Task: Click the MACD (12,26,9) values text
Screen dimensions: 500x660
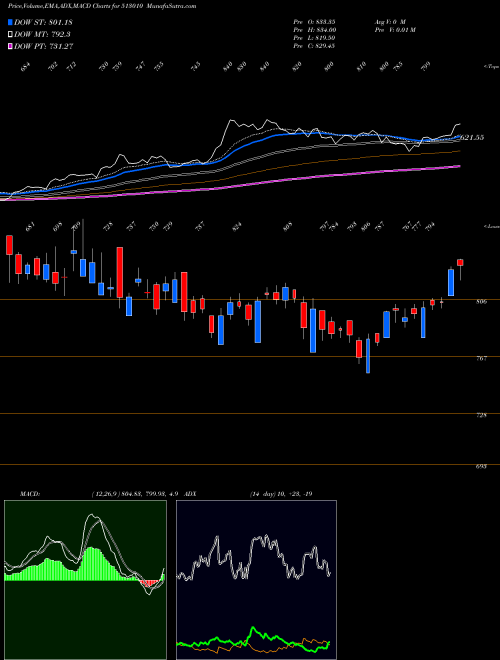Action: 136,494
